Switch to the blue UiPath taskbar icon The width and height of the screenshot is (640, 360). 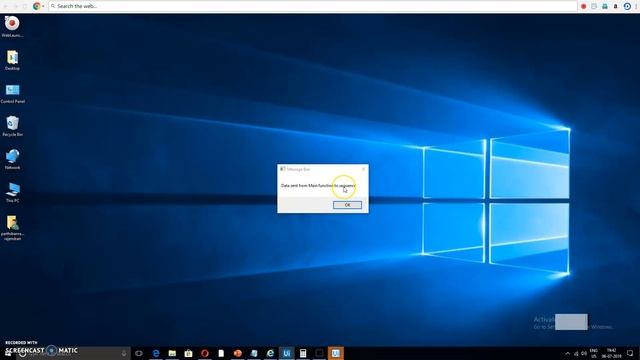click(x=287, y=353)
